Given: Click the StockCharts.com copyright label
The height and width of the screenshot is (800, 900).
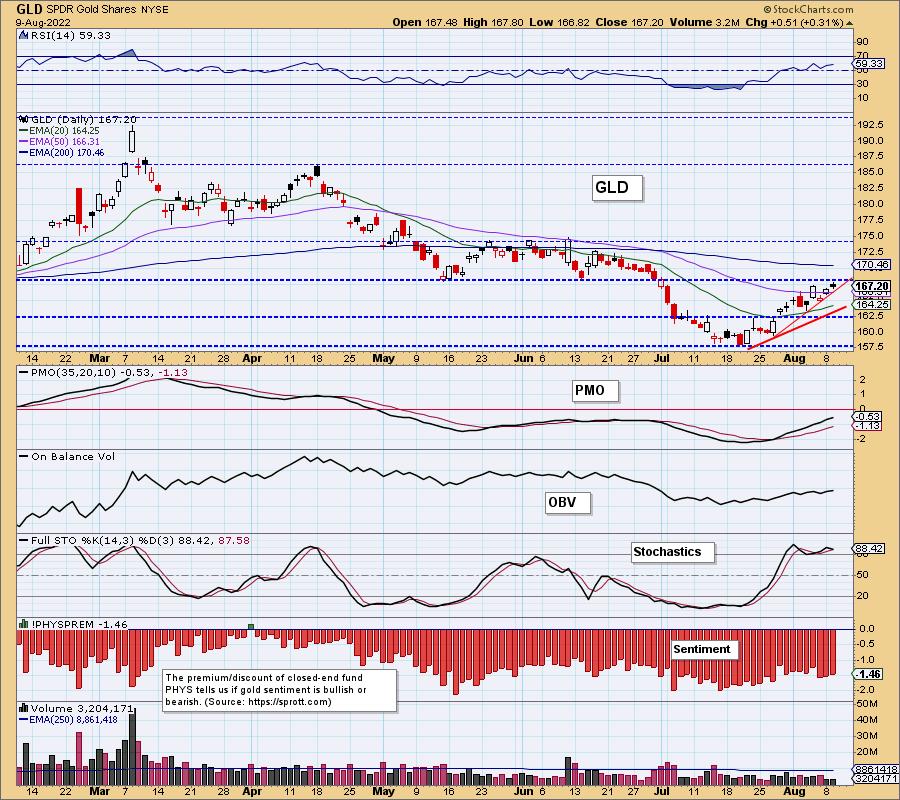Looking at the screenshot, I should (x=808, y=9).
